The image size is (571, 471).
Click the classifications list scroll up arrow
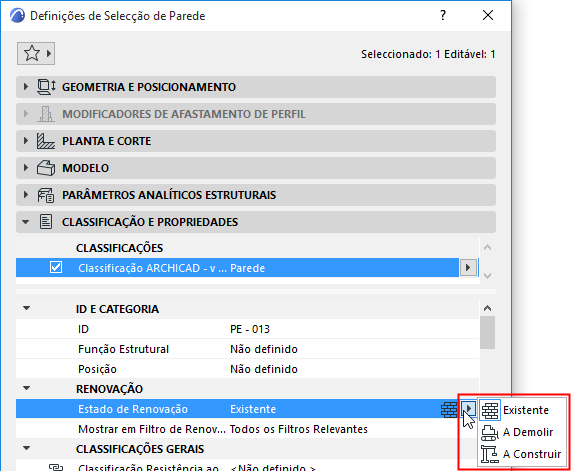487,248
